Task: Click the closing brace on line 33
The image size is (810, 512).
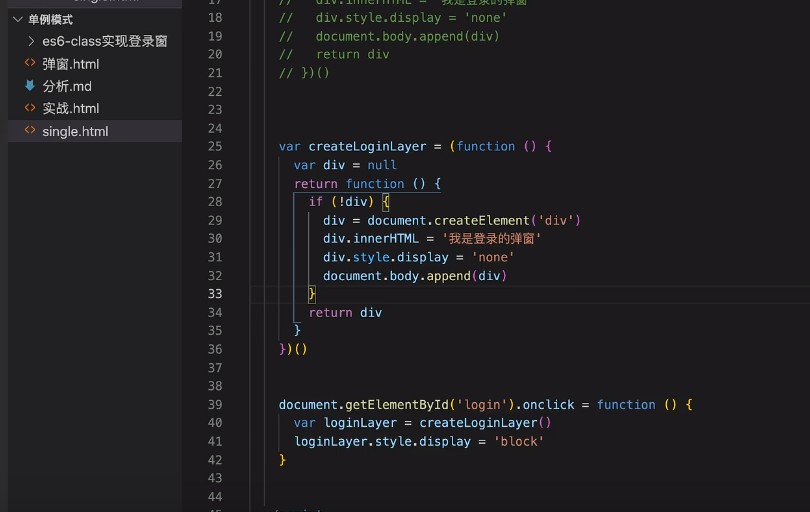Action: [x=311, y=294]
